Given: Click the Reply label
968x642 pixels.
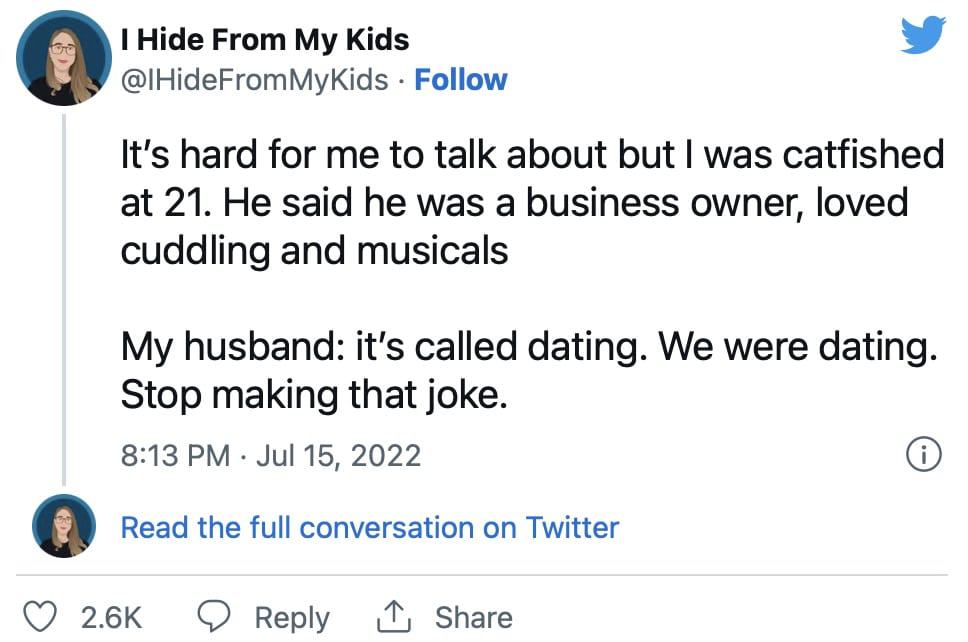Looking at the screenshot, I should [292, 618].
